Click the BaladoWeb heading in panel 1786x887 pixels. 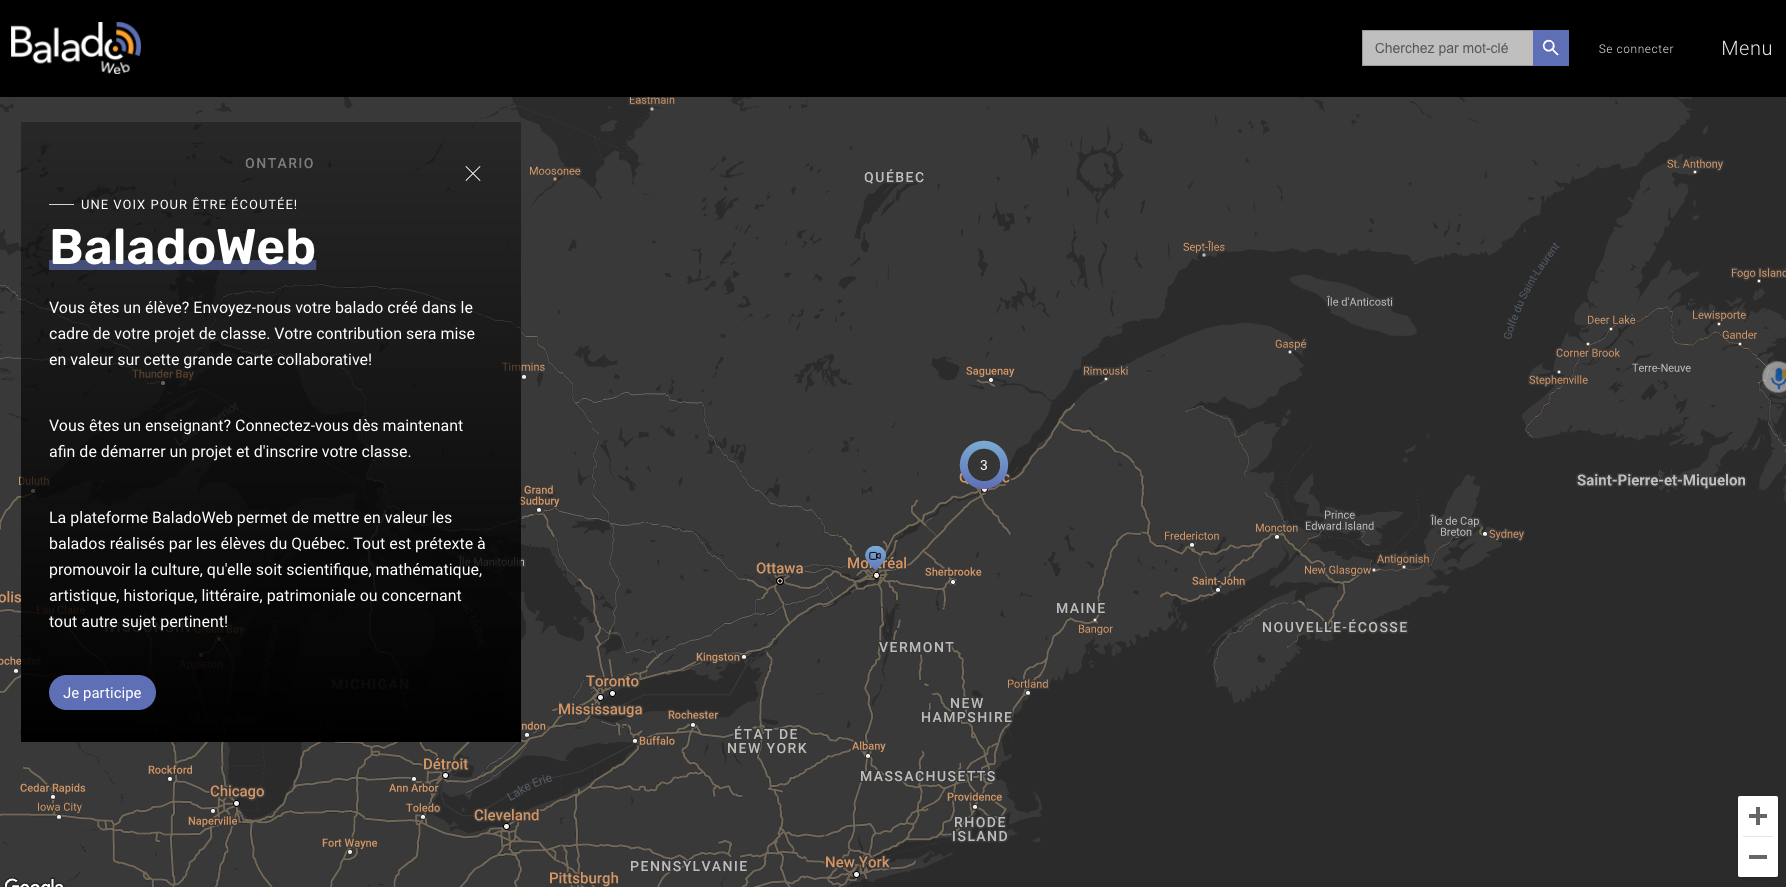click(x=183, y=247)
